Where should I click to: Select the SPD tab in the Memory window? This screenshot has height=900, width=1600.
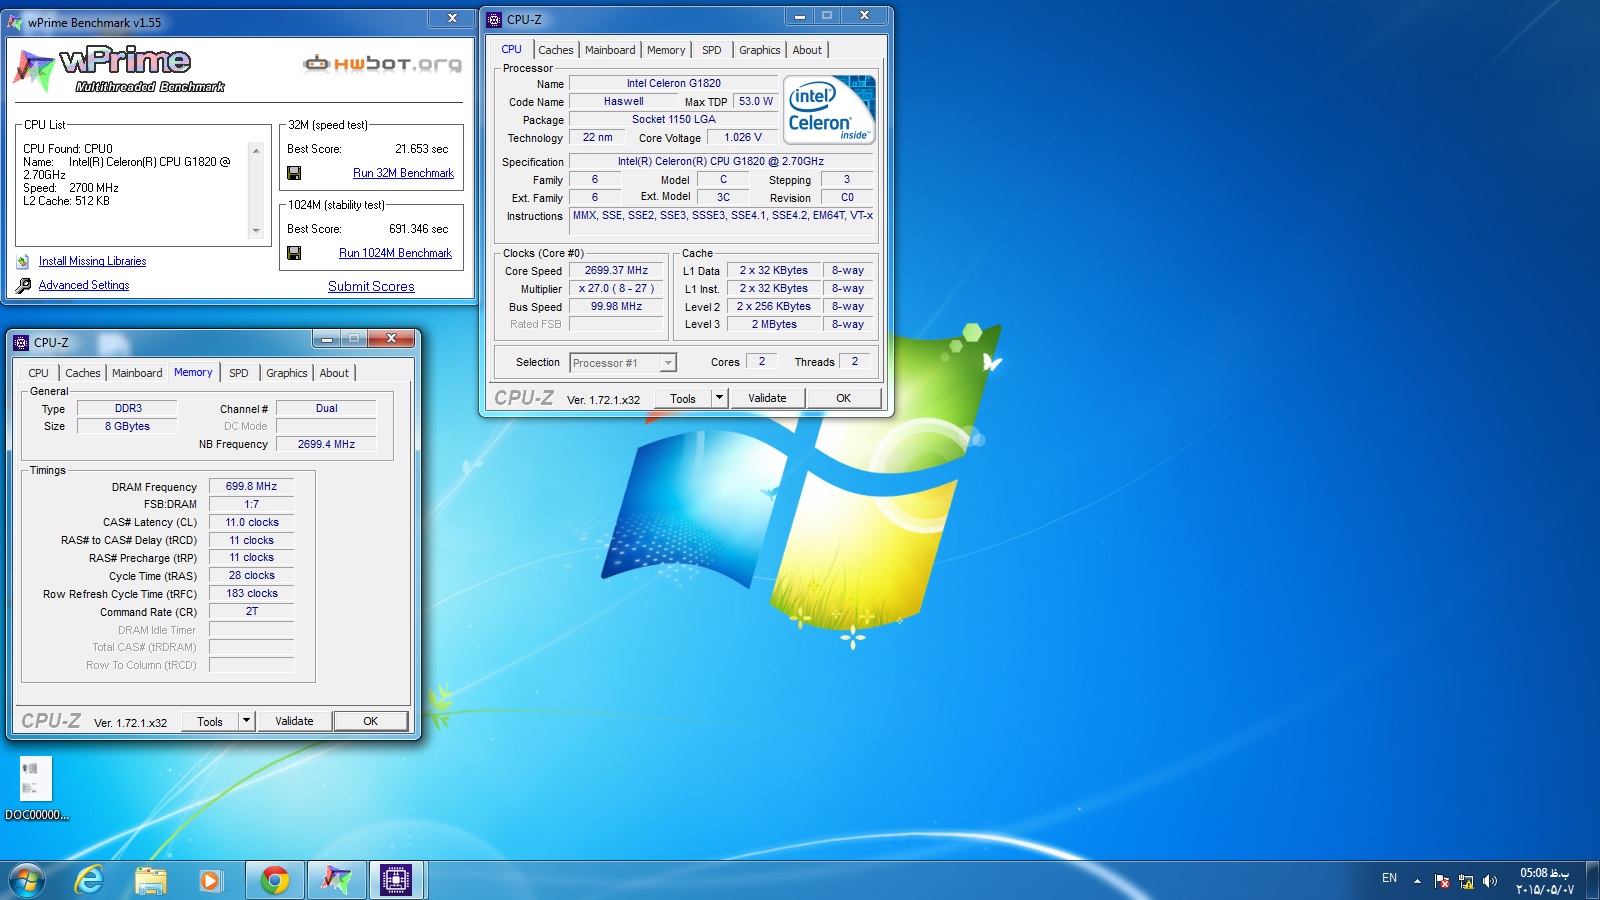[238, 373]
